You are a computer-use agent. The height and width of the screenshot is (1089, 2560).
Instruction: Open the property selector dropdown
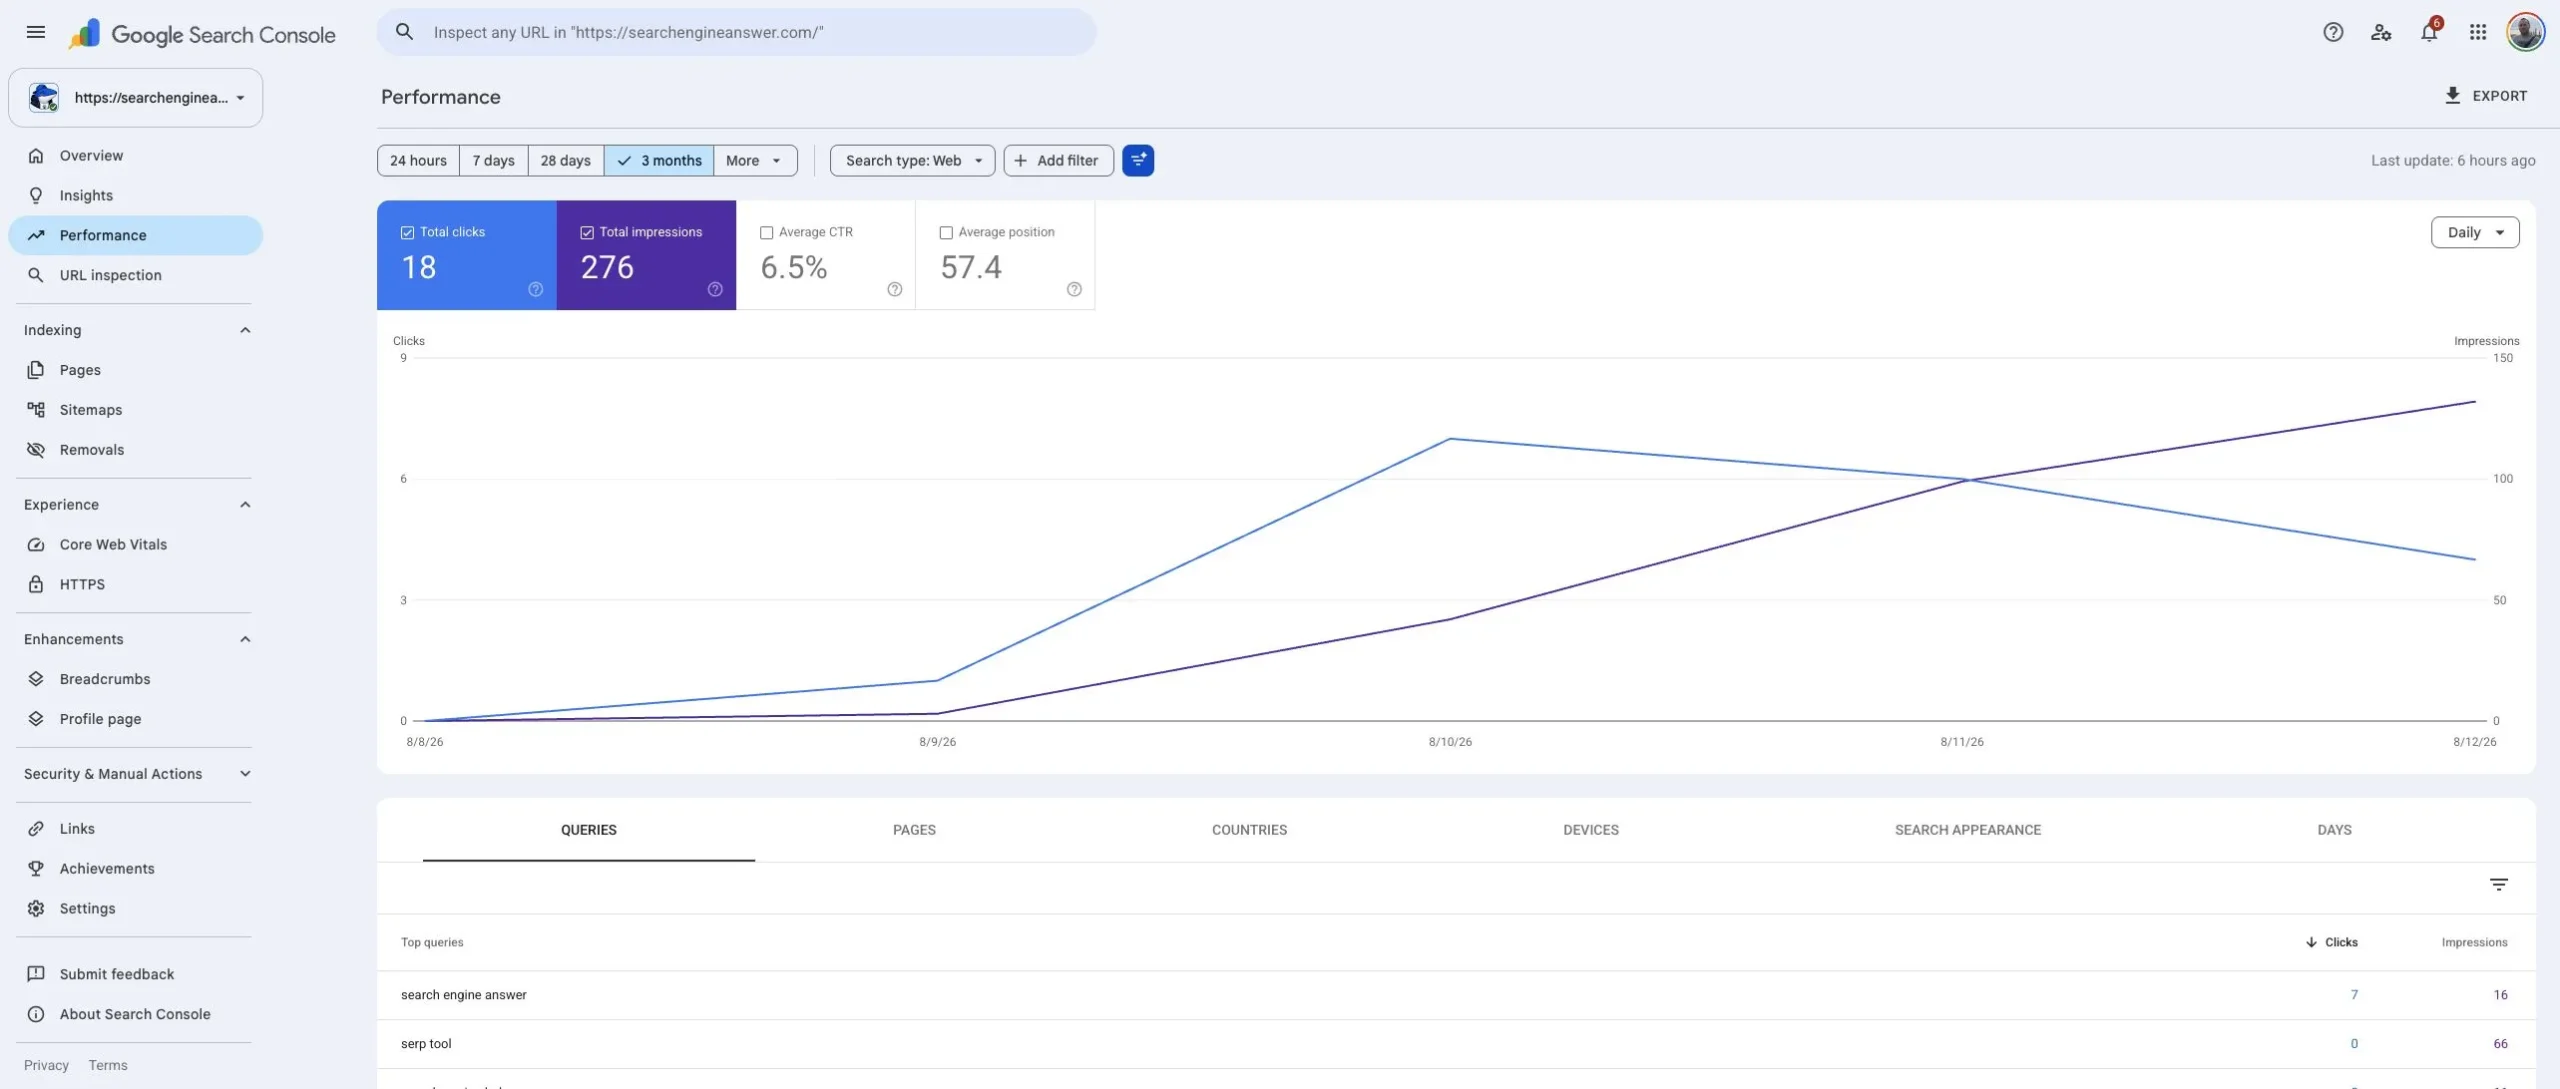click(136, 98)
